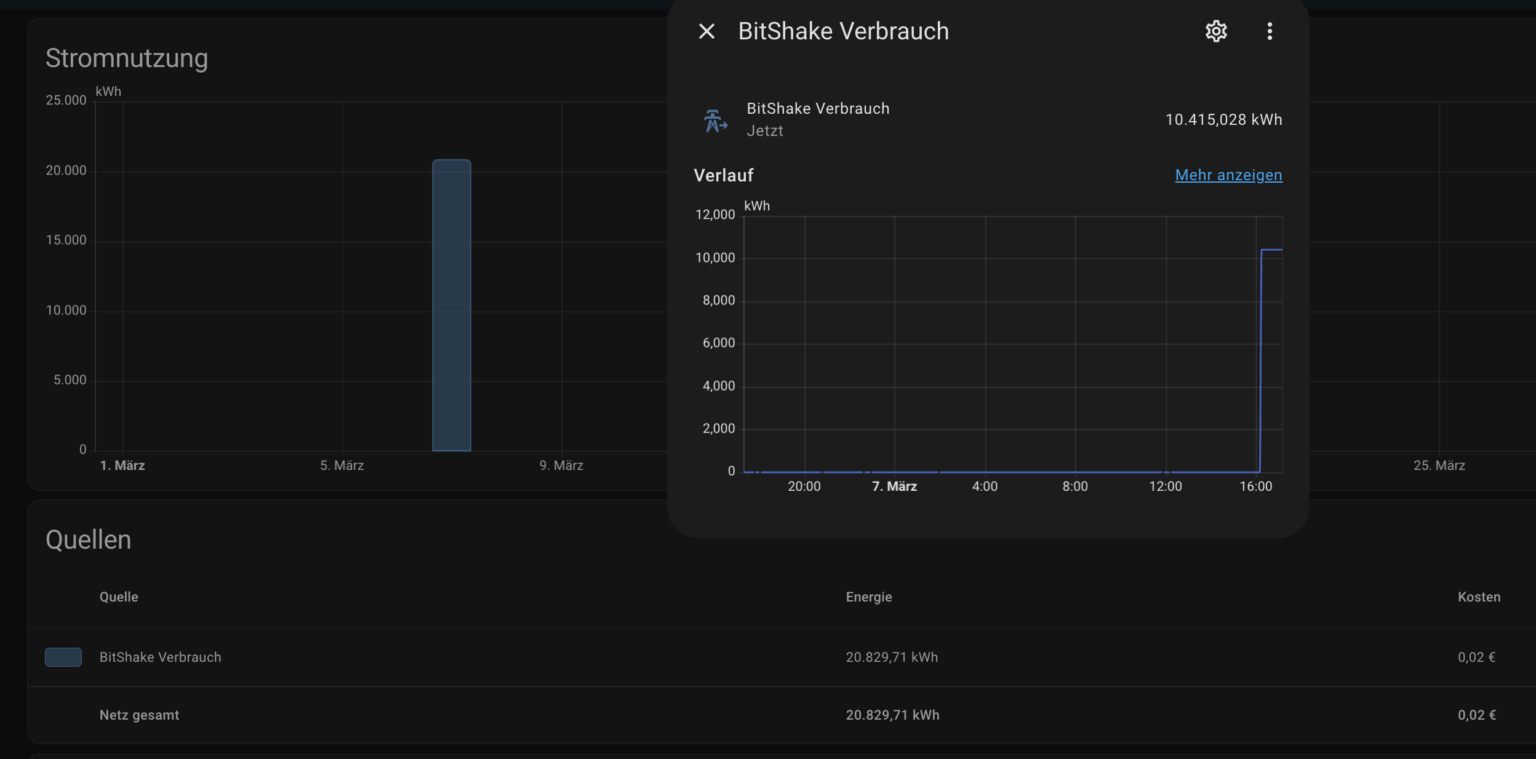Close the BitShake Verbrauch dialog
The image size is (1536, 759).
706,31
